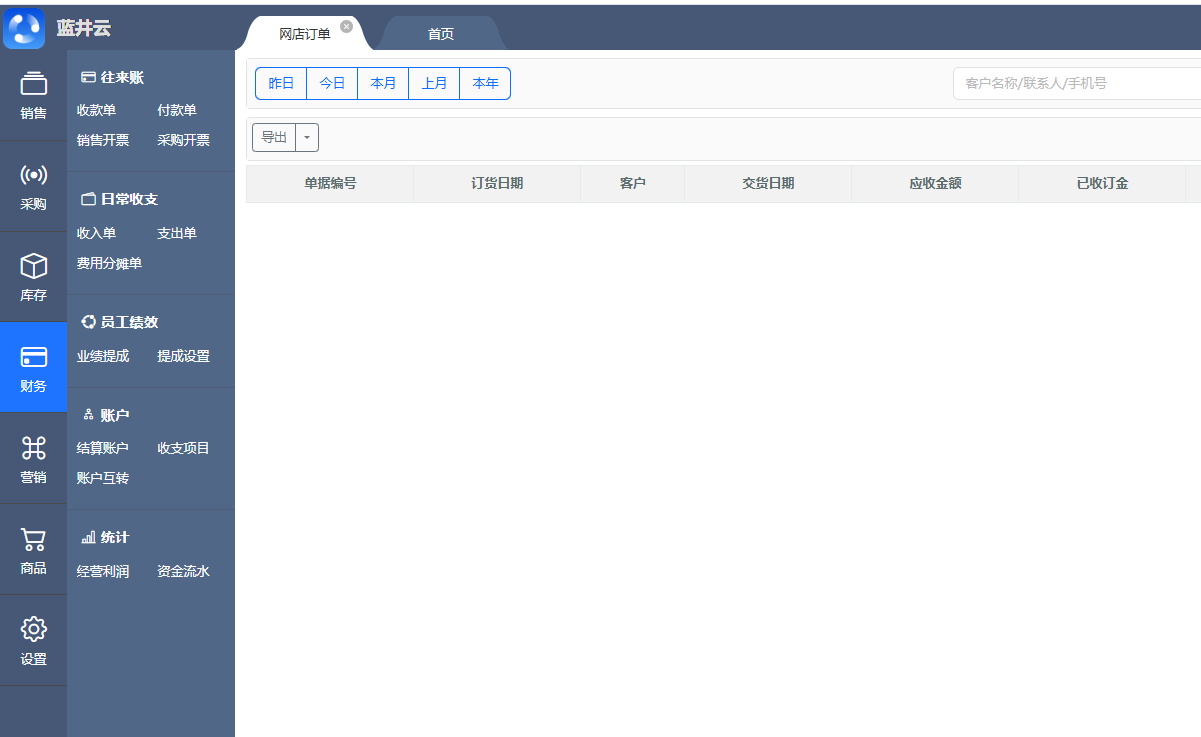The width and height of the screenshot is (1201, 737).
Task: Open 收入单 menu item
Action: [x=97, y=233]
